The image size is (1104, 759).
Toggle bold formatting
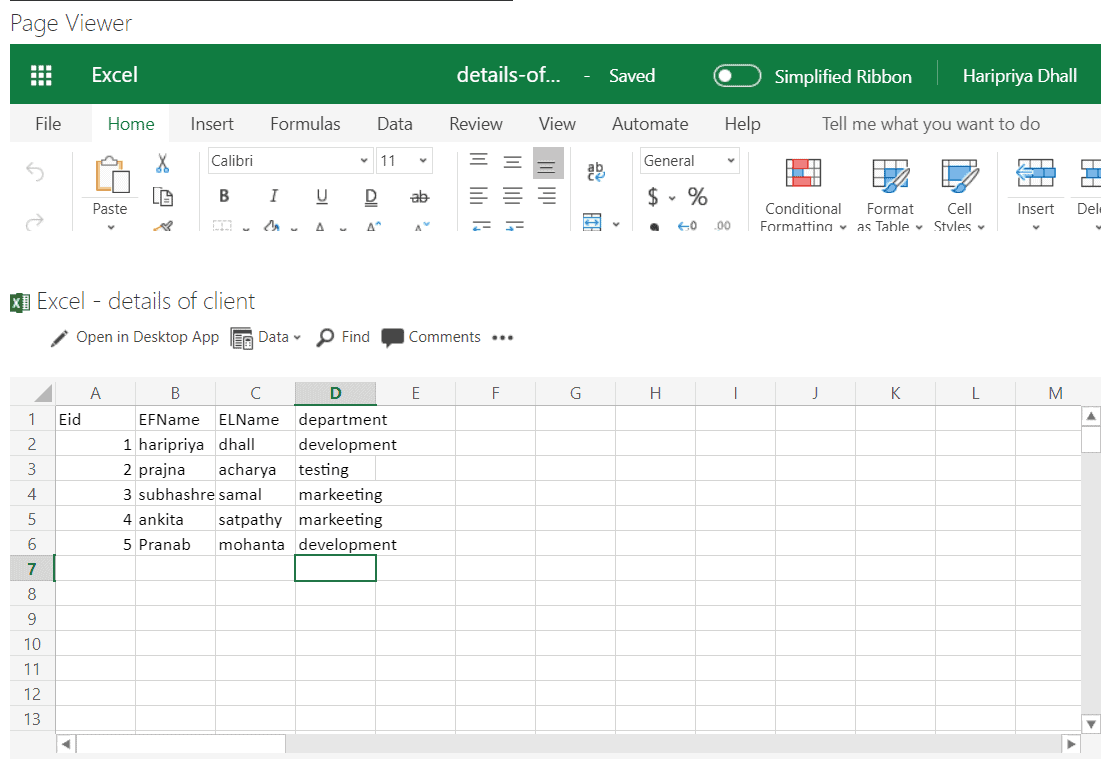[x=224, y=196]
